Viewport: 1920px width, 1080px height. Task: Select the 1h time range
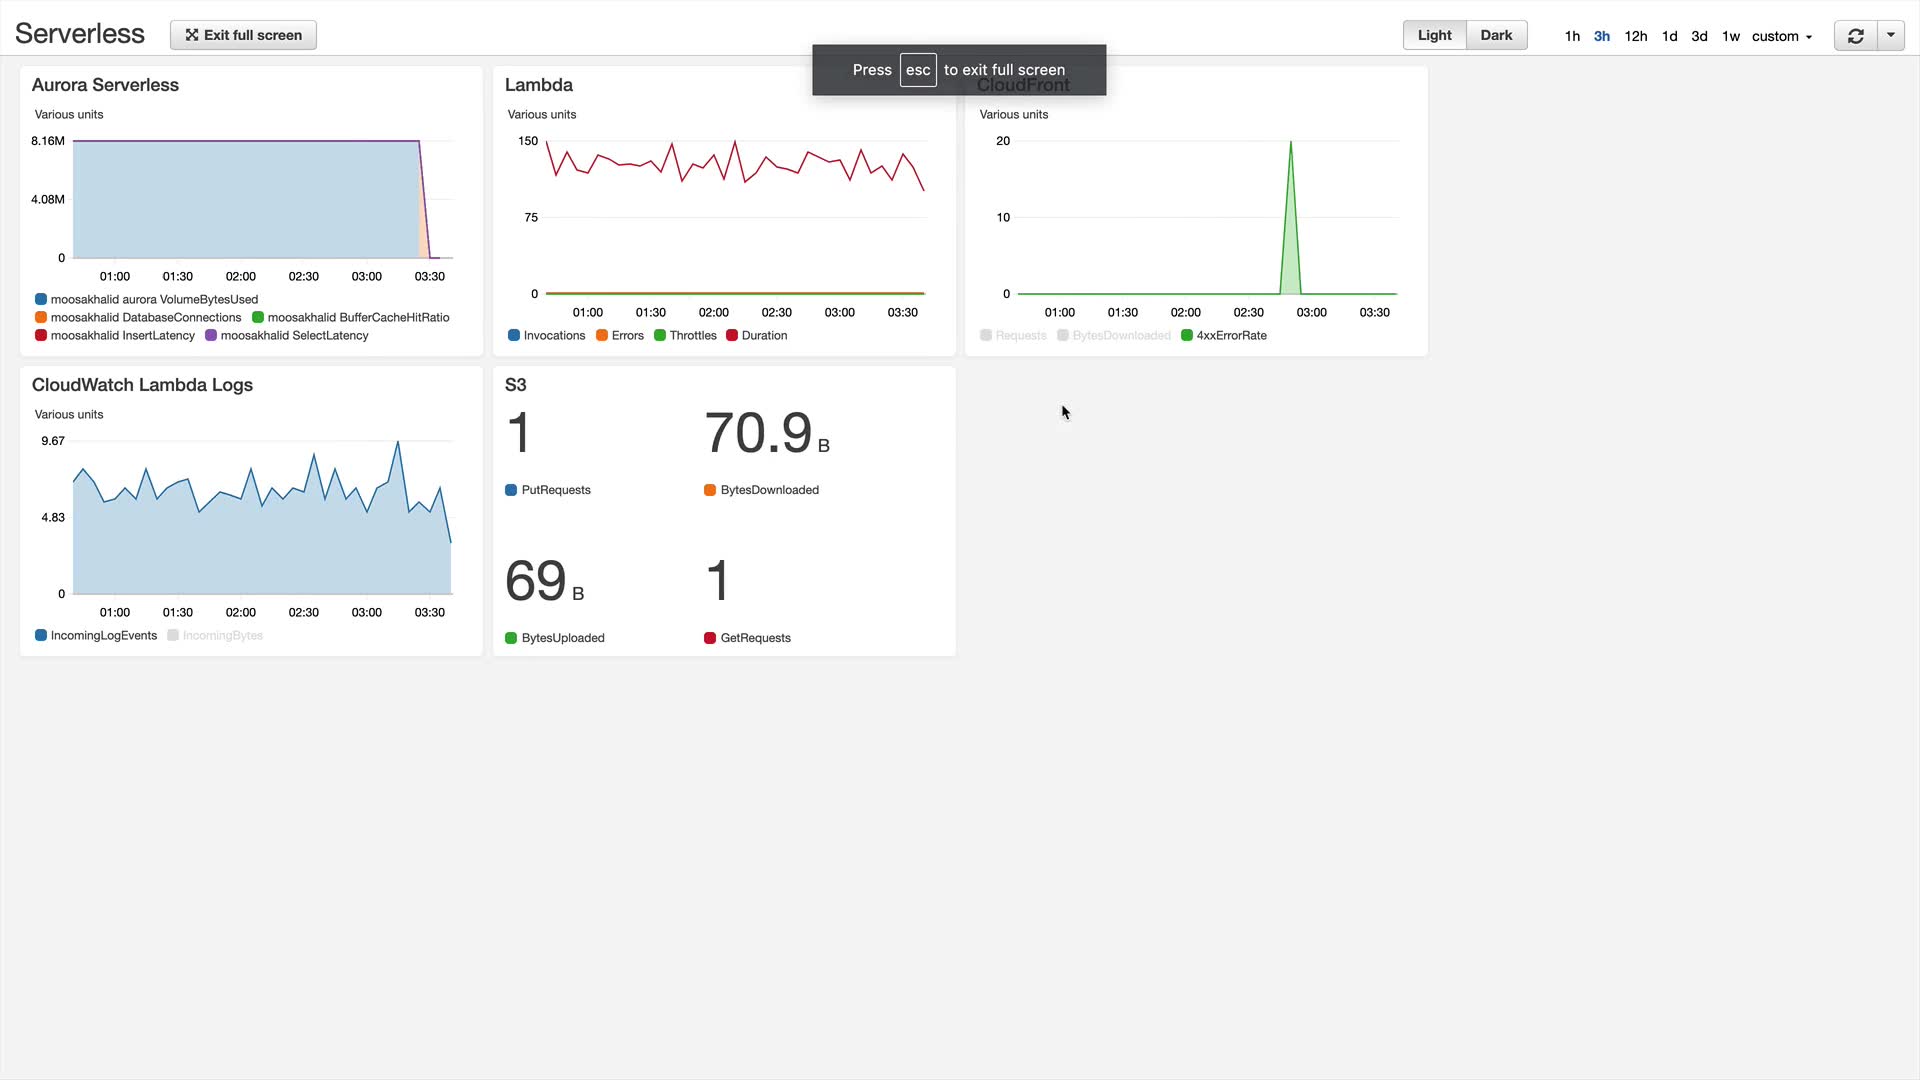[x=1572, y=36]
